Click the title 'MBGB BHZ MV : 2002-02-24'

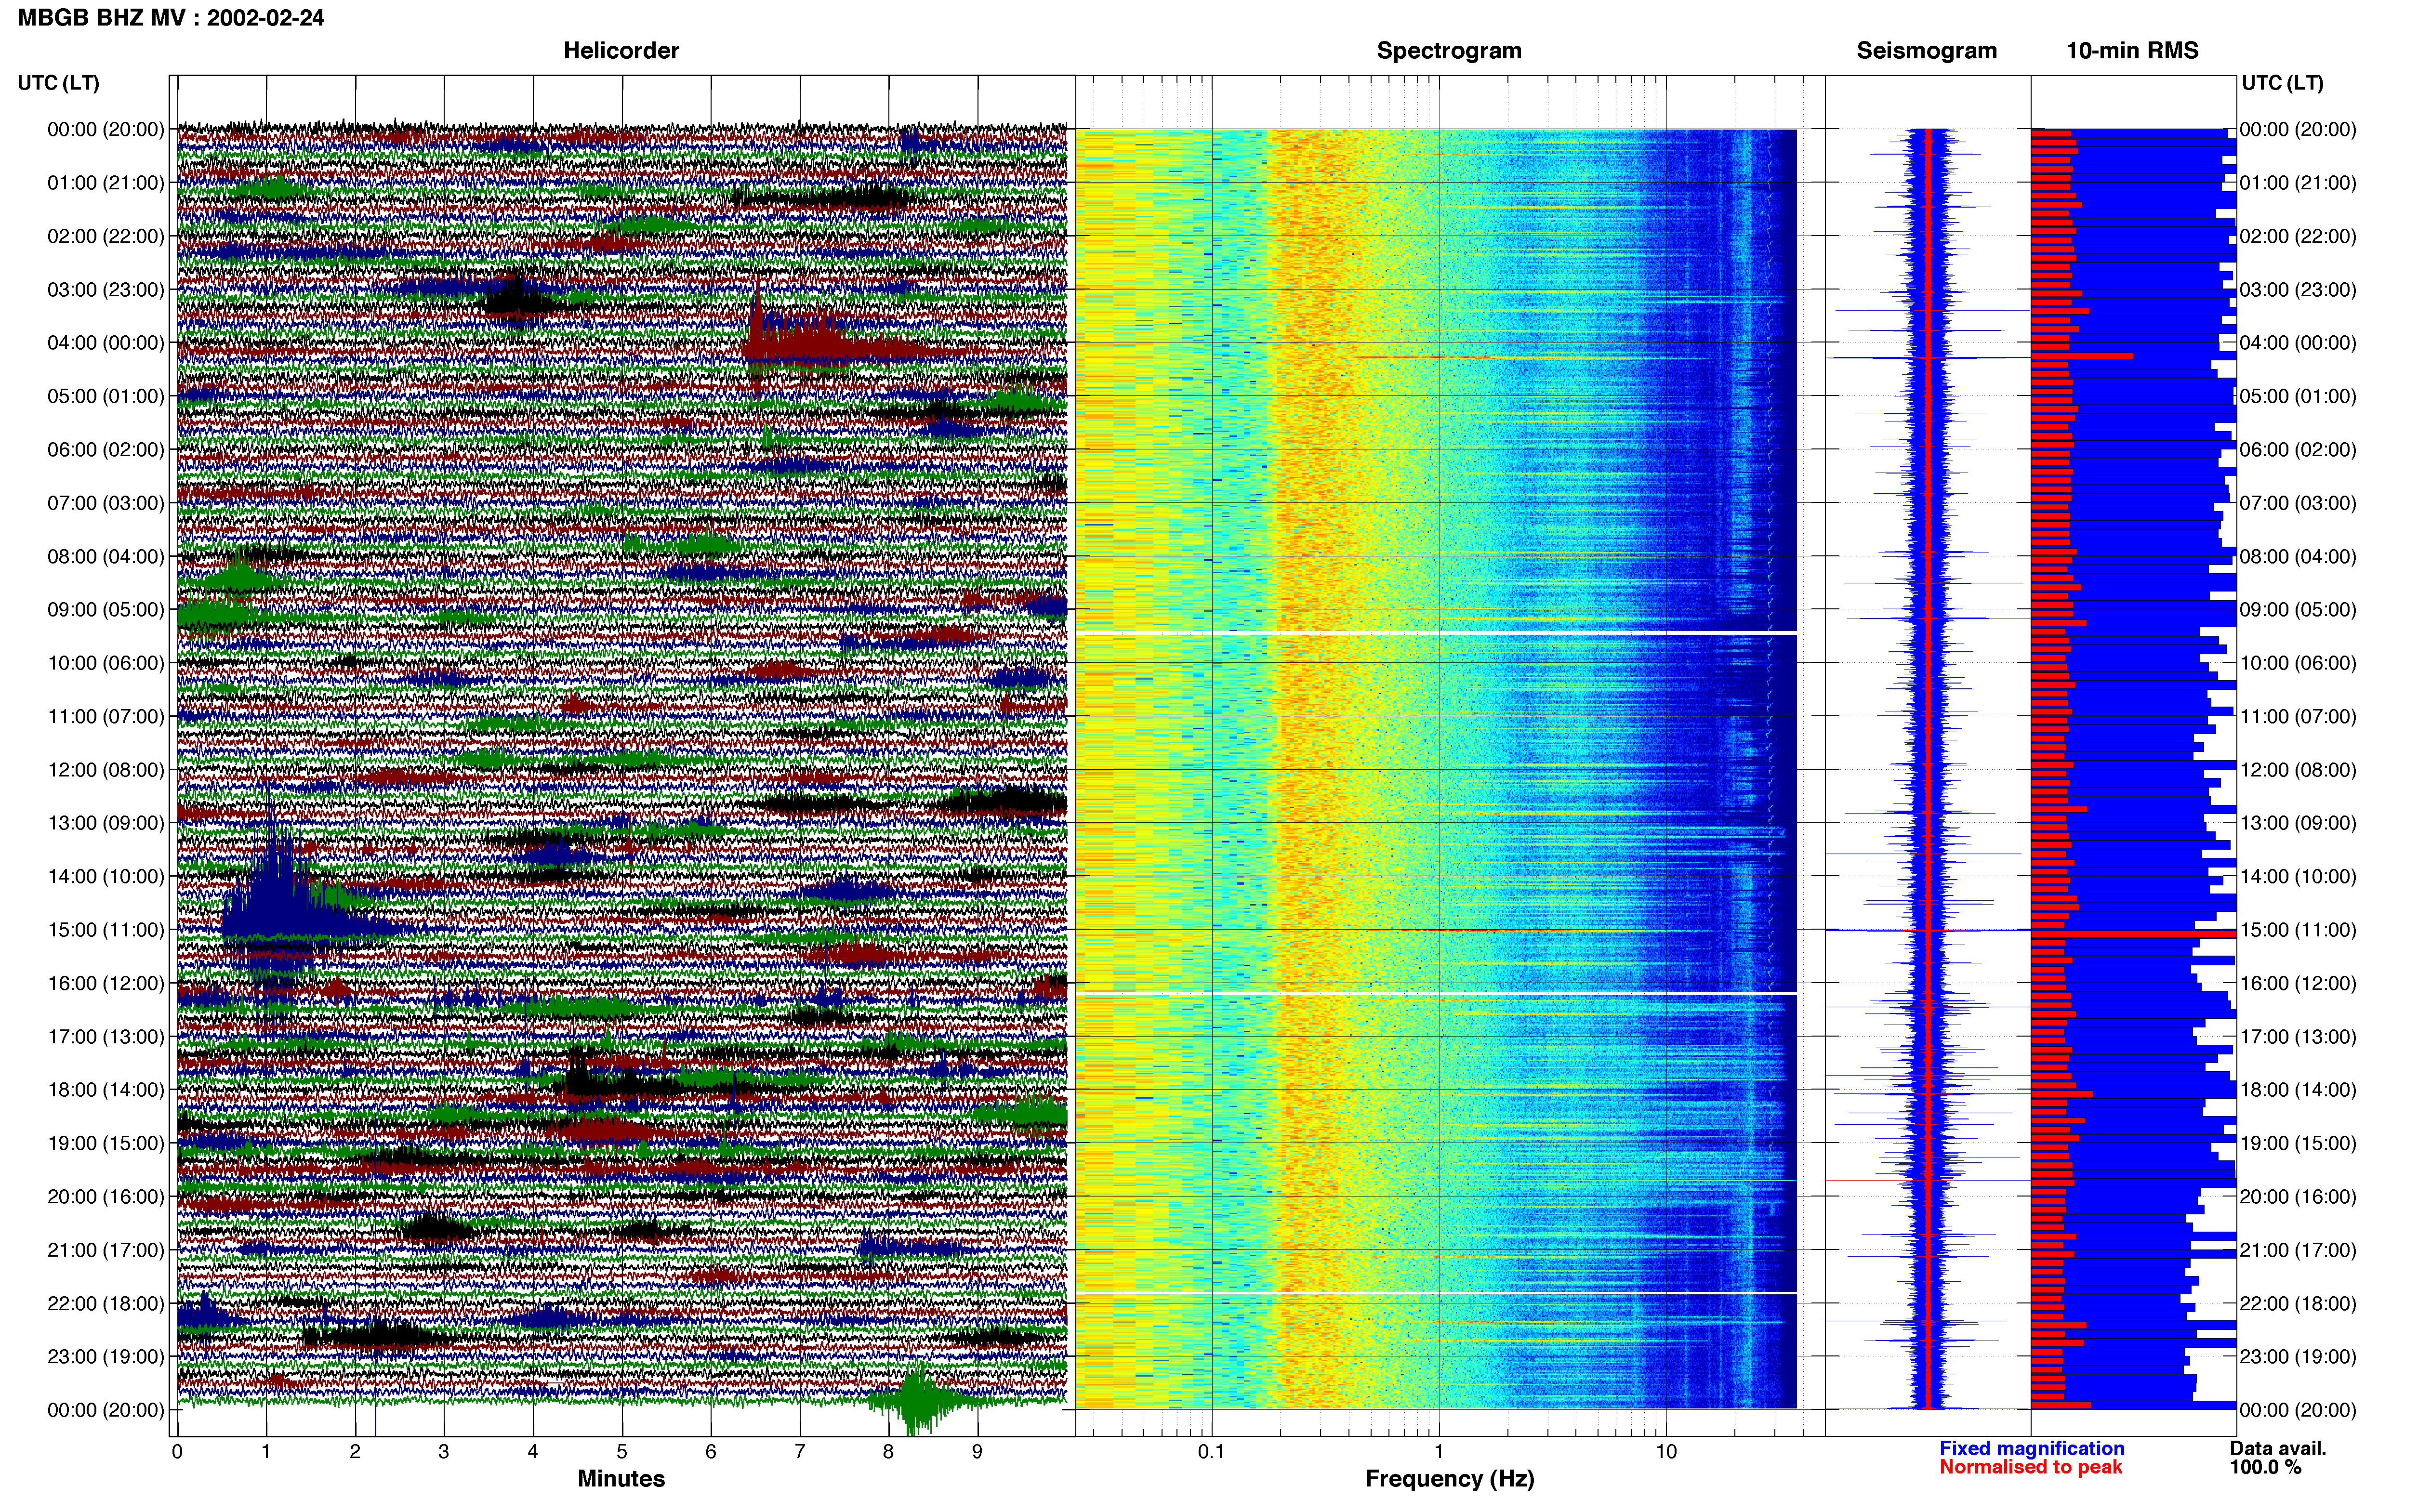point(171,18)
